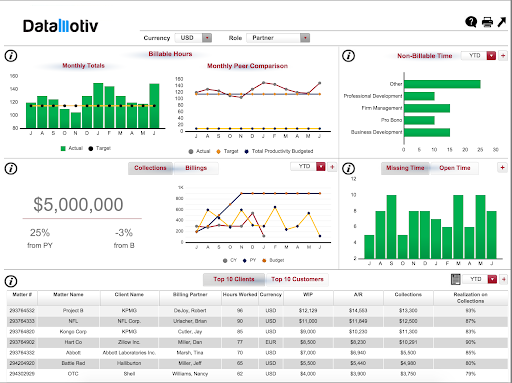512x383 pixels.
Task: Open info icon for Missing Time panel
Action: [348, 168]
